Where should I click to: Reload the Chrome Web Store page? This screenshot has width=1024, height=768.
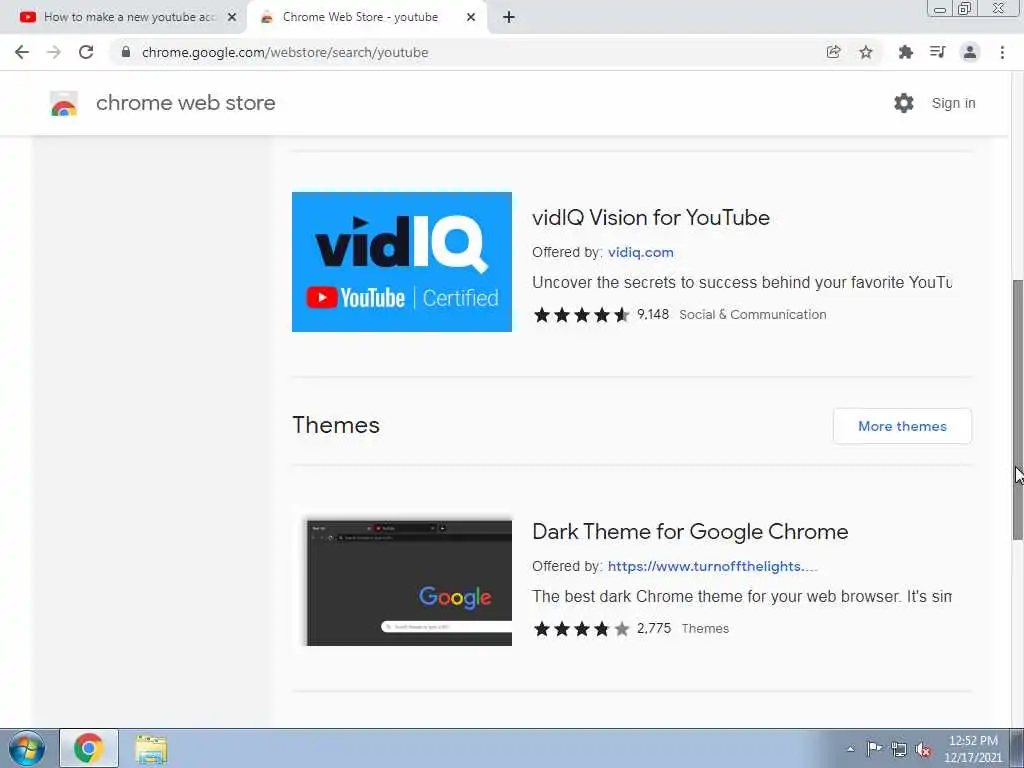[86, 52]
